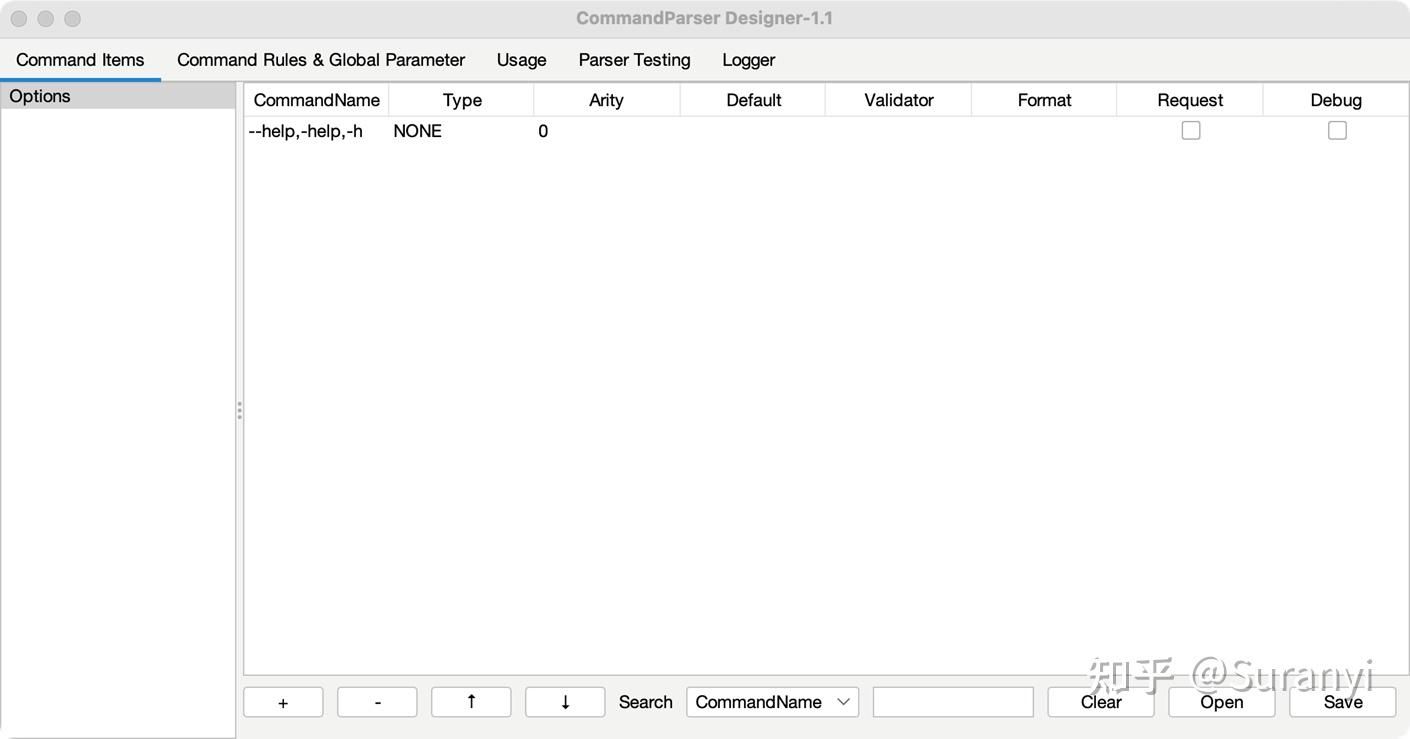Click the Open button to load a file

(1221, 701)
